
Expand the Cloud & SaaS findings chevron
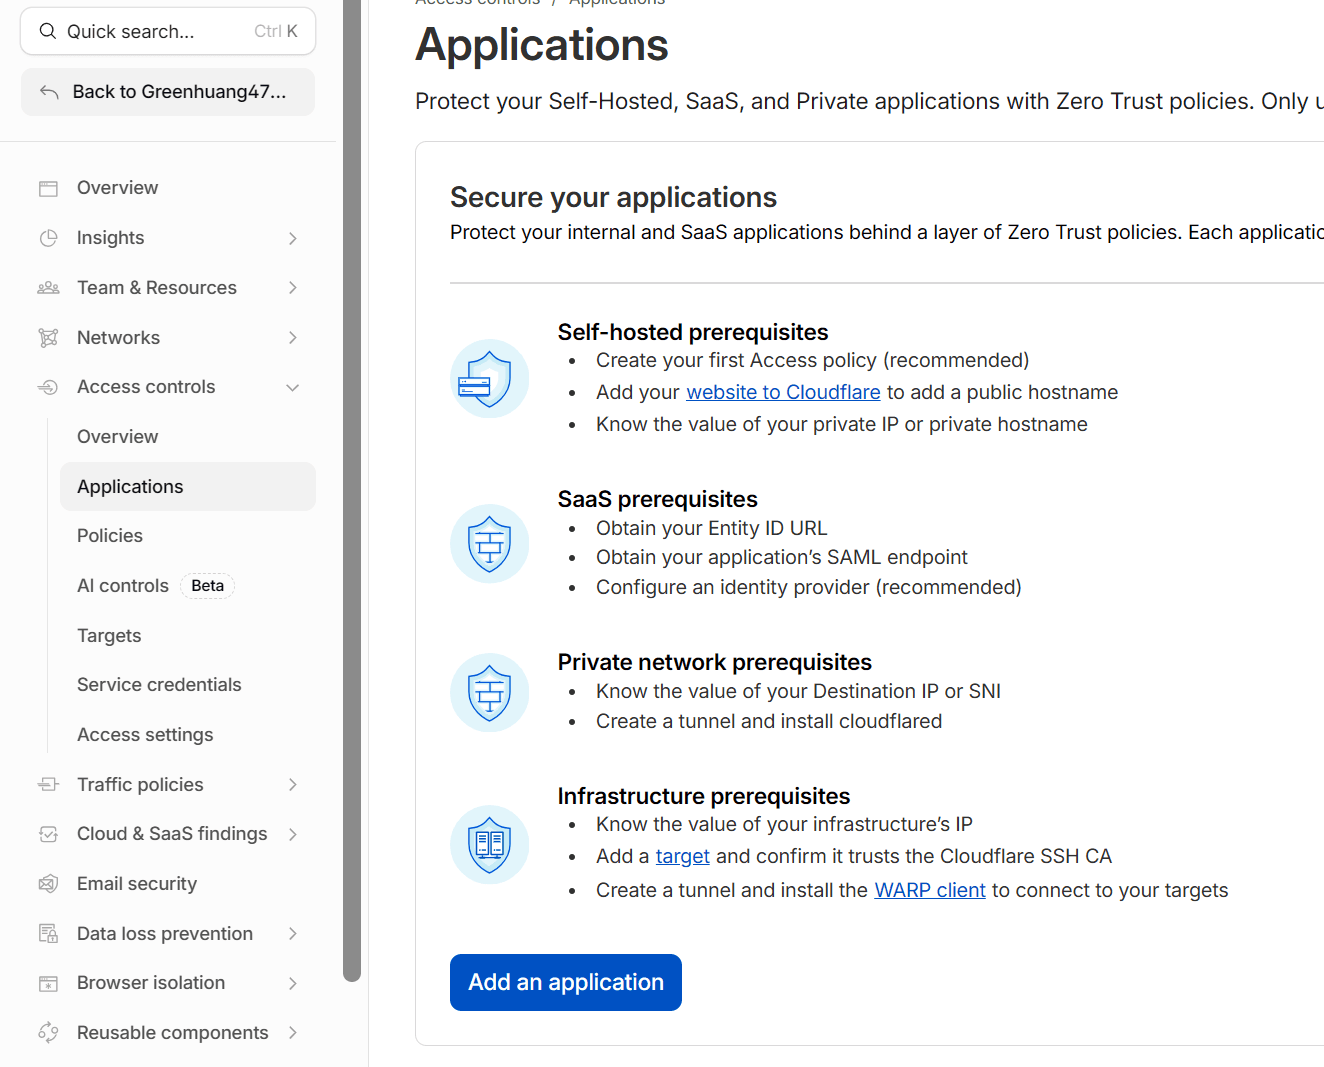click(x=293, y=834)
